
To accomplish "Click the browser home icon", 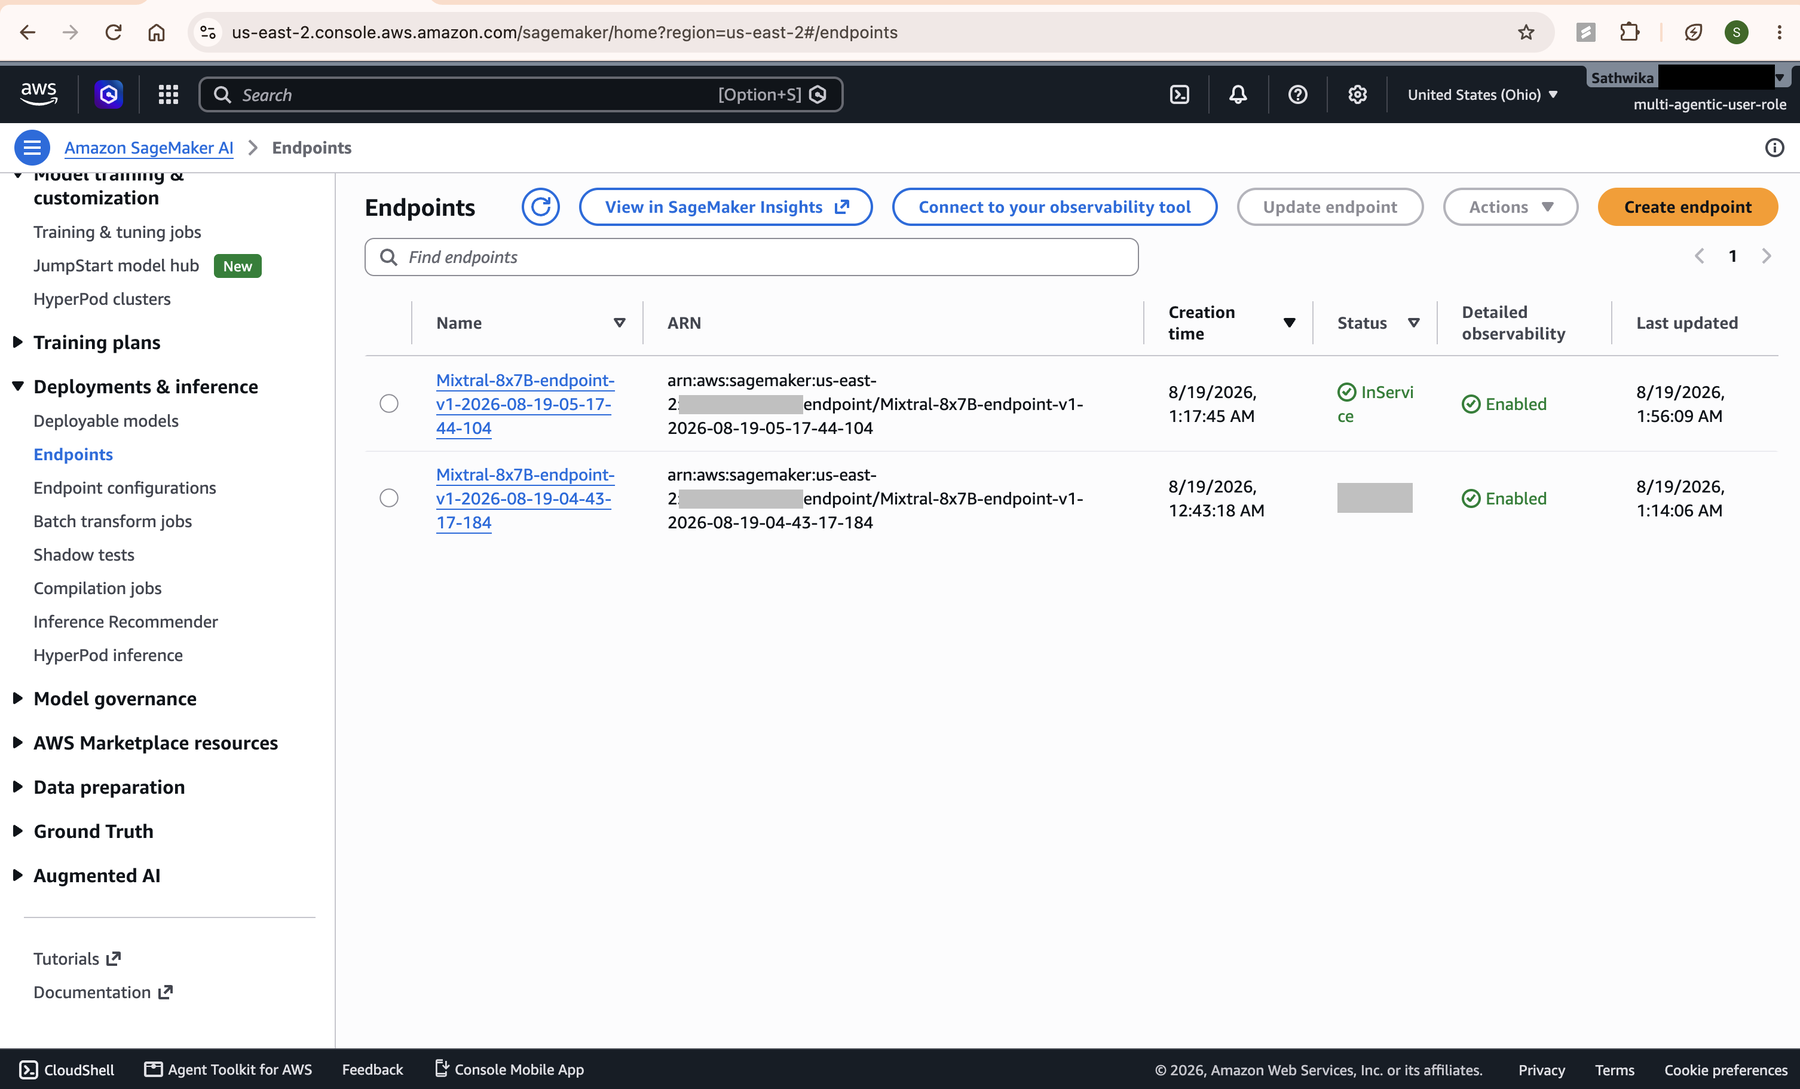I will click(x=157, y=32).
